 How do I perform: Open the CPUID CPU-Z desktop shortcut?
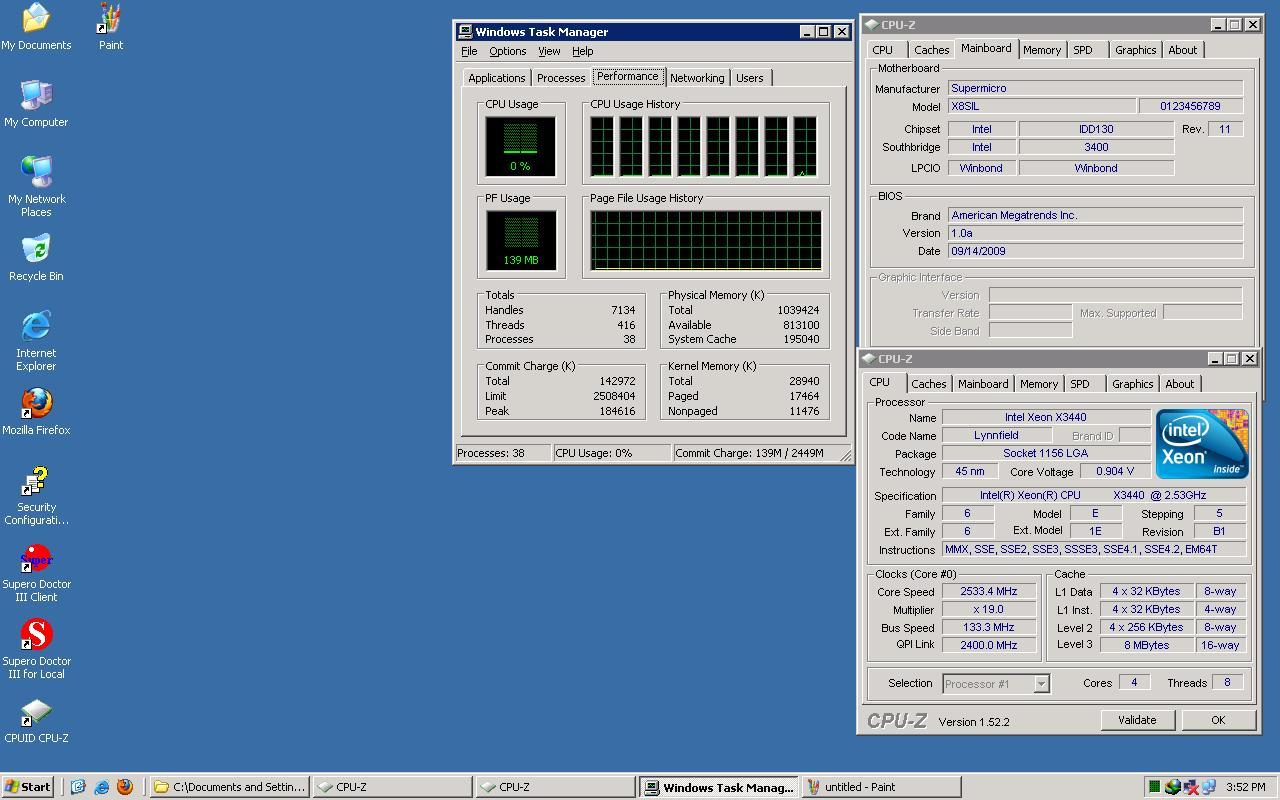point(36,721)
